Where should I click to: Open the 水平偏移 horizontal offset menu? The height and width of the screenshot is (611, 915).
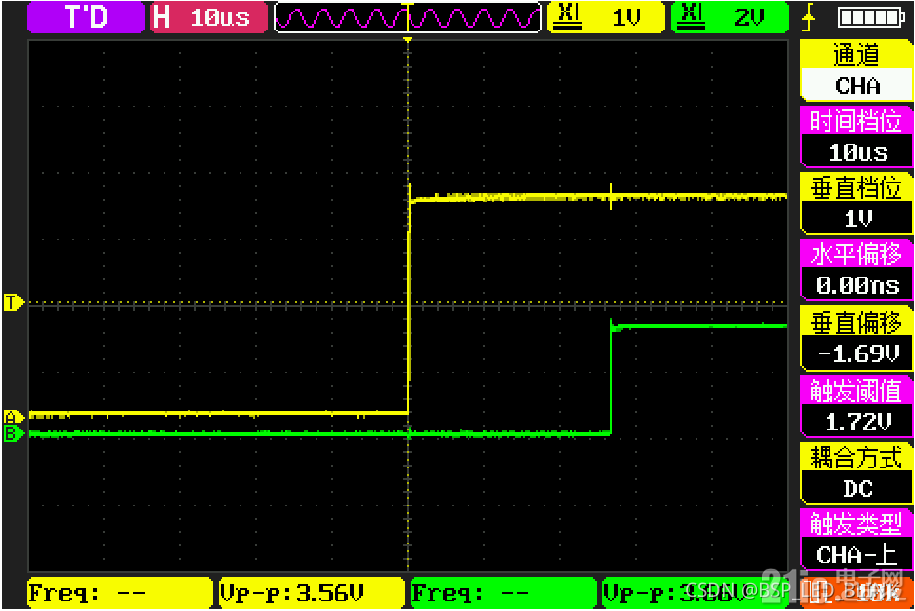(856, 254)
